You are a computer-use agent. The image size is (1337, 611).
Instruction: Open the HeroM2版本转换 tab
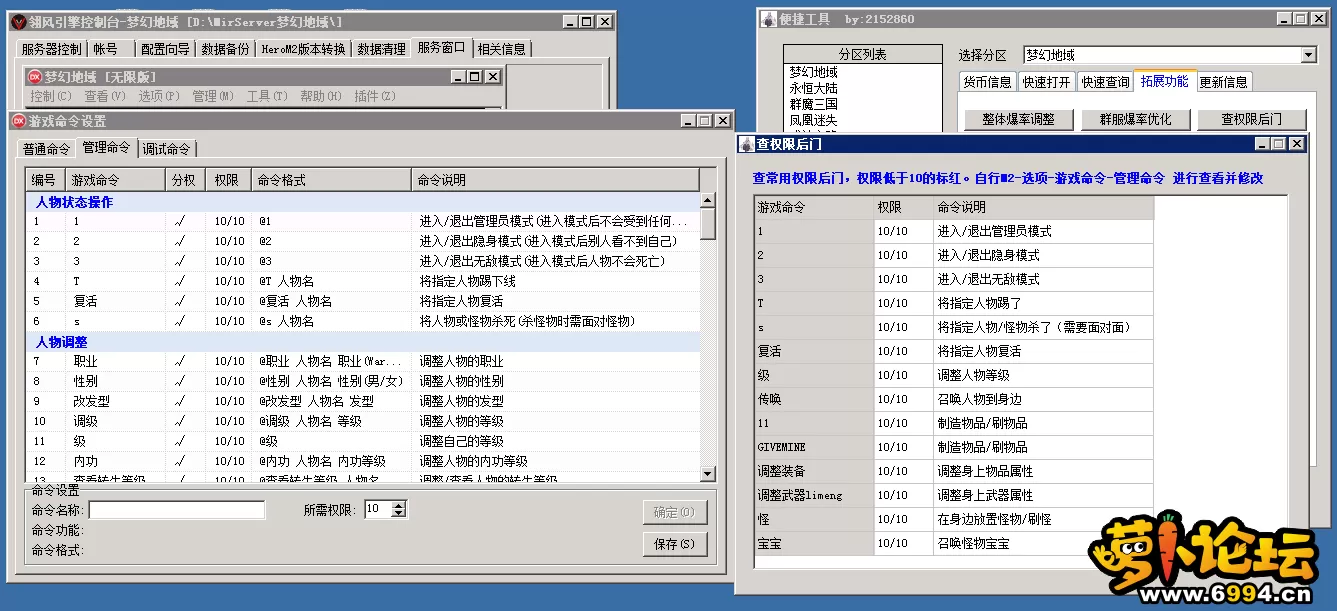point(303,49)
